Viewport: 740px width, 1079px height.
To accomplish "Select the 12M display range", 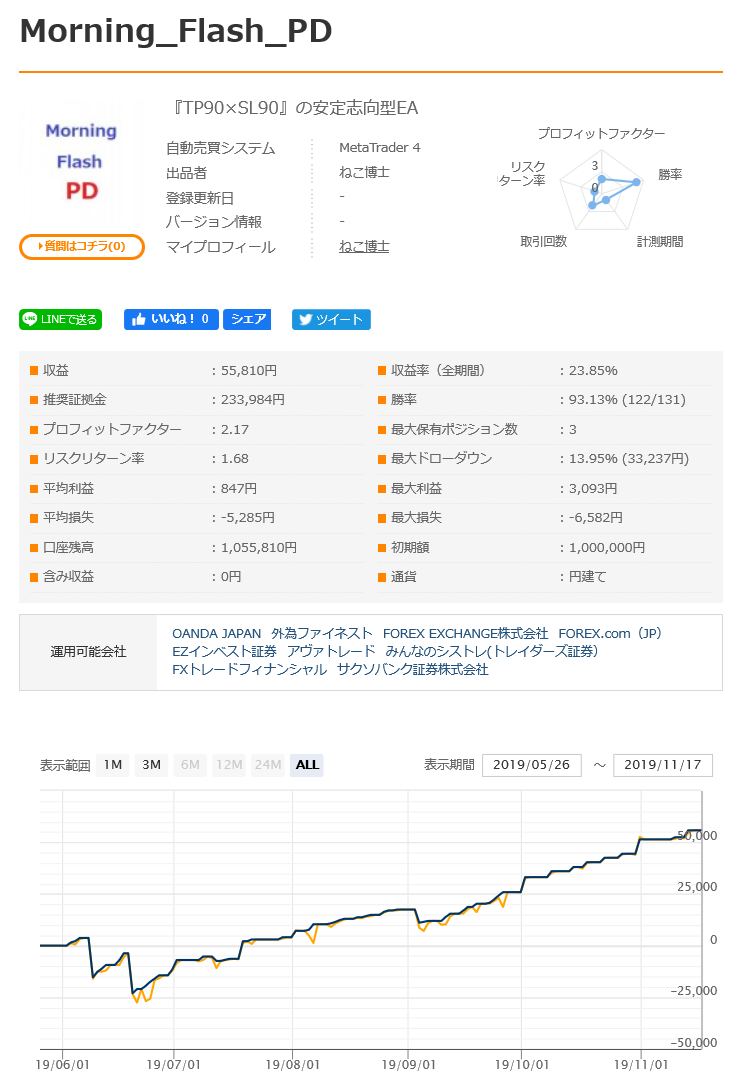I will pyautogui.click(x=229, y=765).
